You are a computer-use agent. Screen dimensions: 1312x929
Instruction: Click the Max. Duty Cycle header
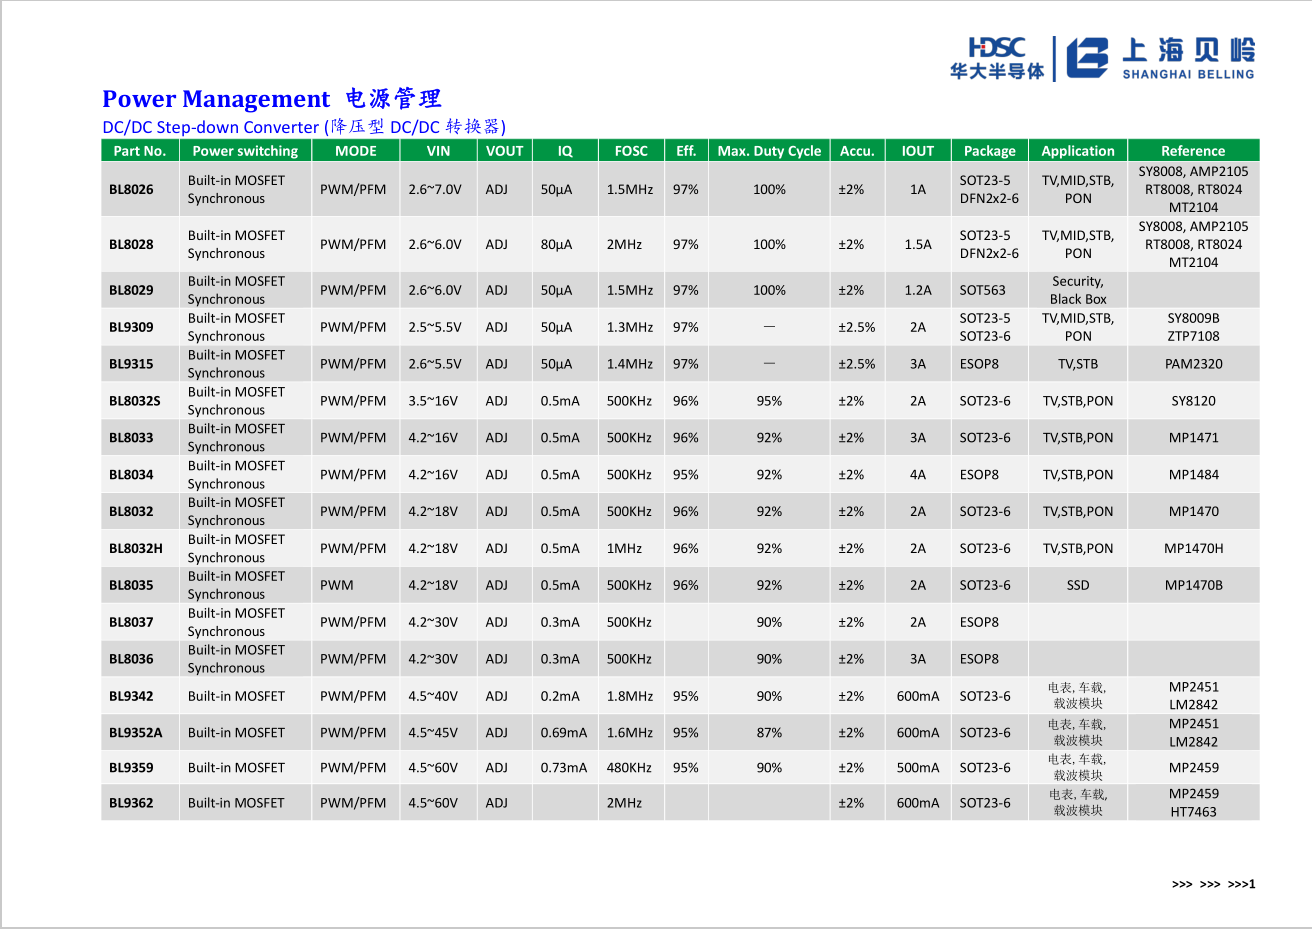tap(769, 151)
